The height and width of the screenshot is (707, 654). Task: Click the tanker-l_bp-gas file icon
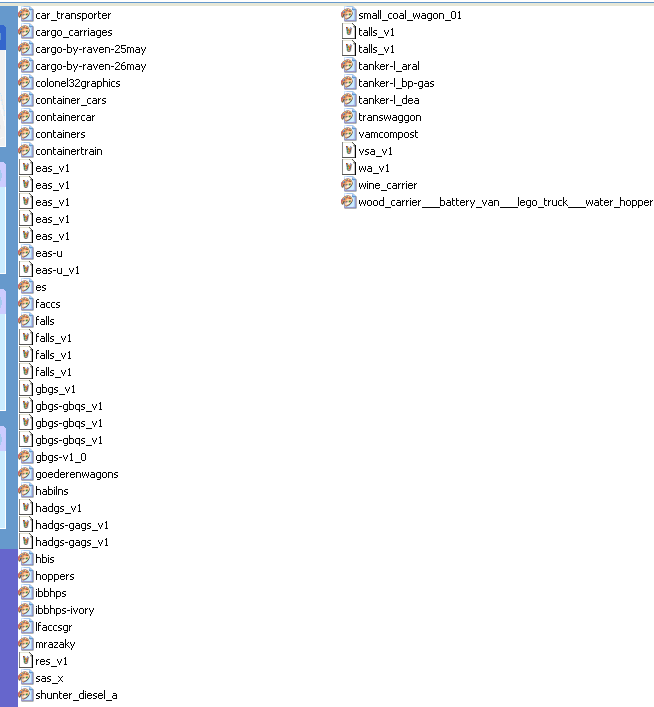click(x=349, y=83)
